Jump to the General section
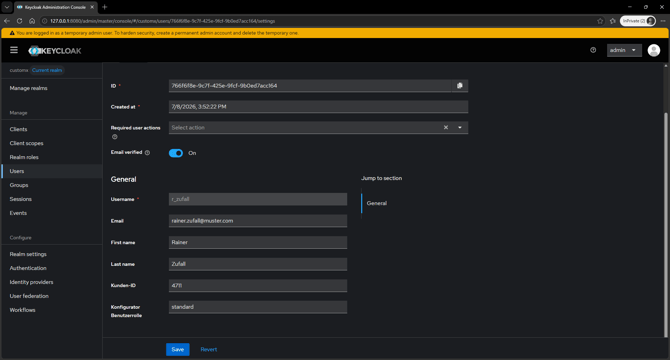 coord(377,203)
